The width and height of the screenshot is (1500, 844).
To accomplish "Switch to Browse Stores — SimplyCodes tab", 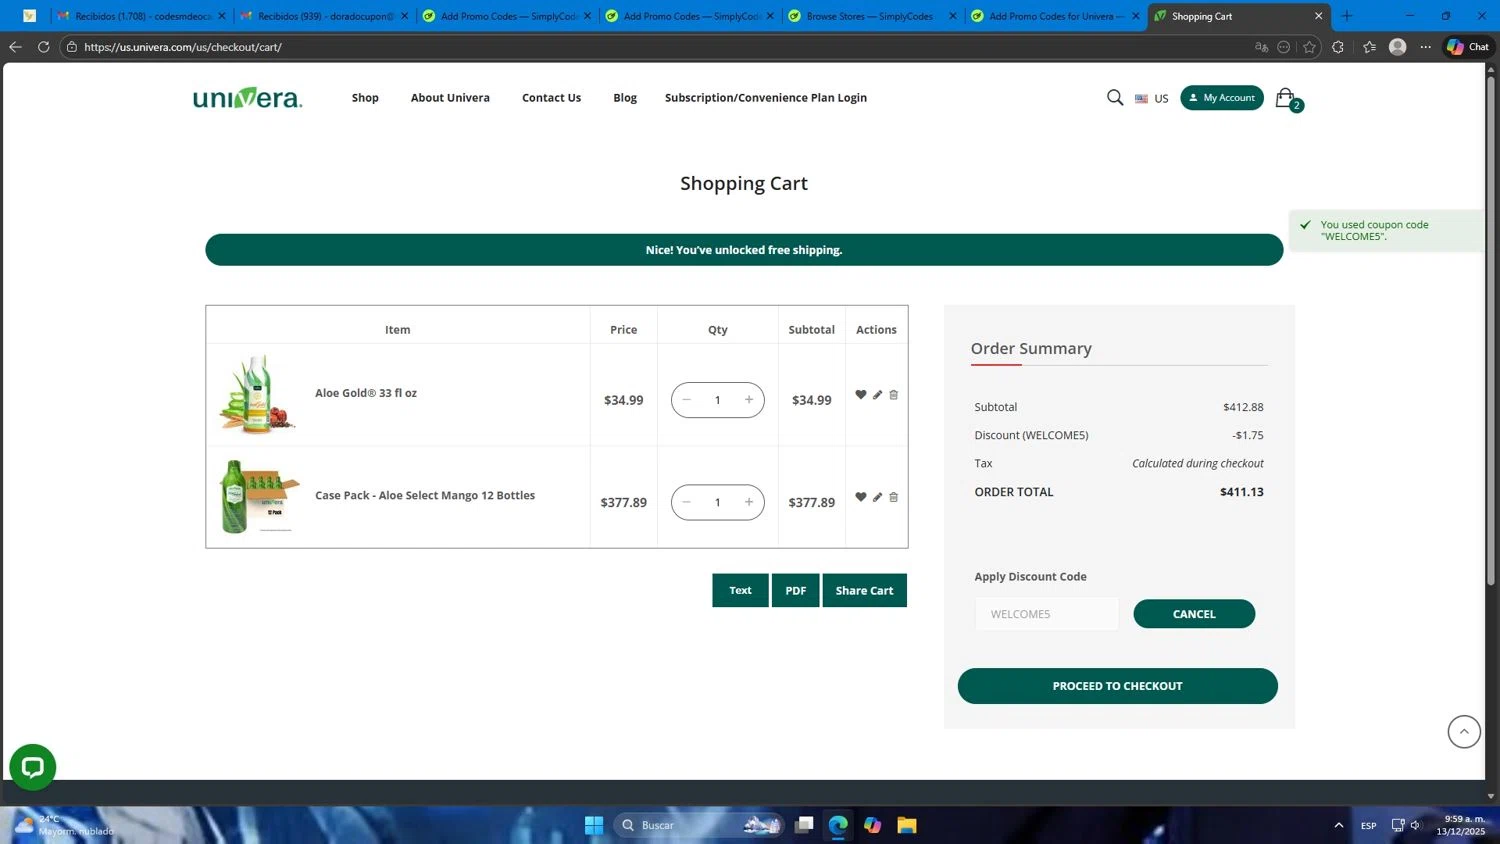I will pos(870,16).
